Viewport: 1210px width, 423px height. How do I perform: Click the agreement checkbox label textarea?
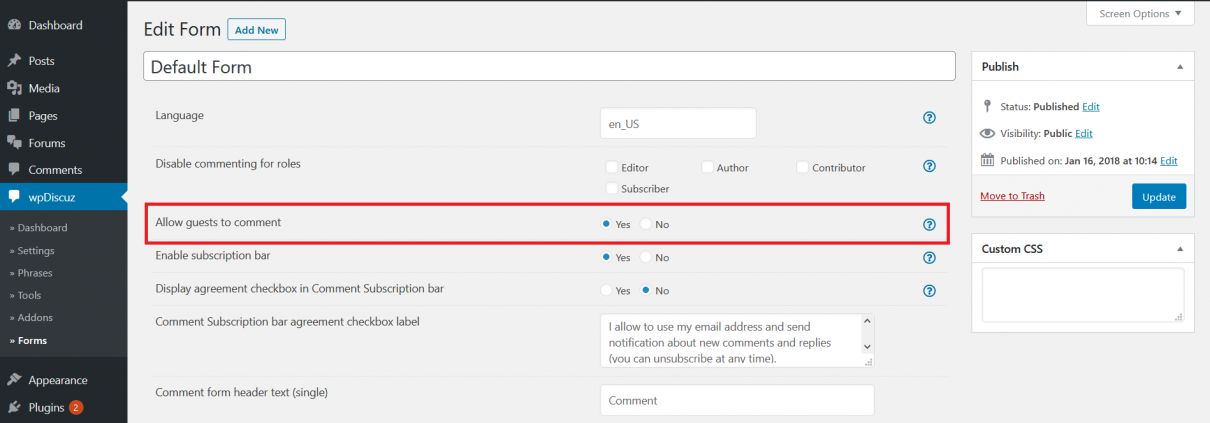738,341
